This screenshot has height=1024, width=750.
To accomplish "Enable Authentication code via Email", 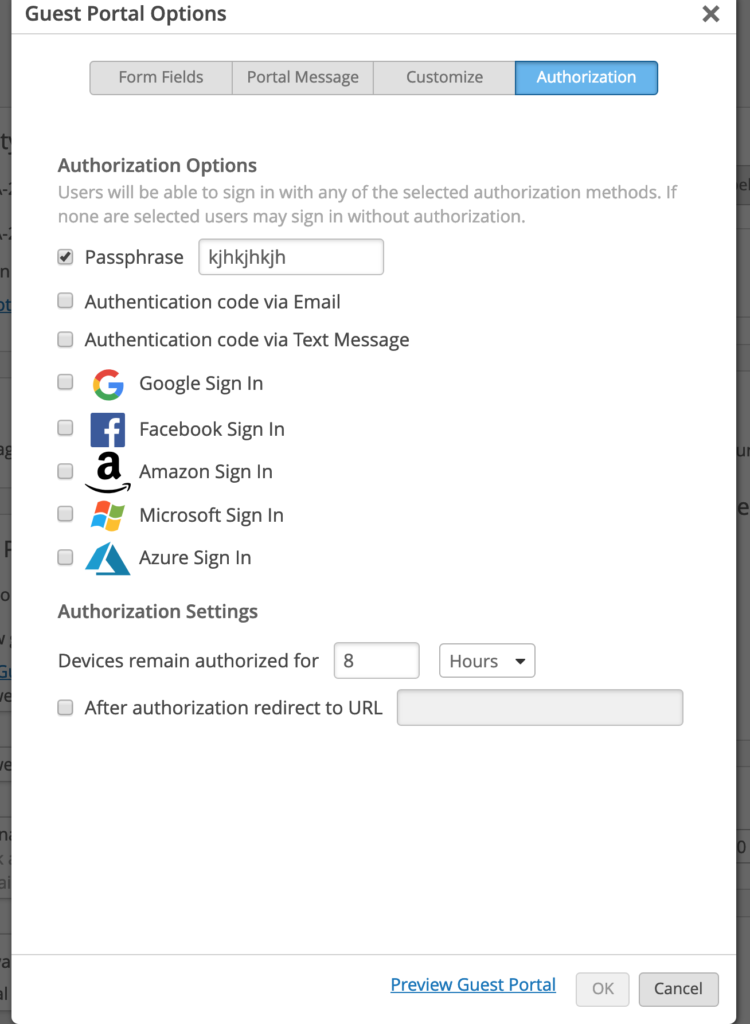I will (65, 301).
